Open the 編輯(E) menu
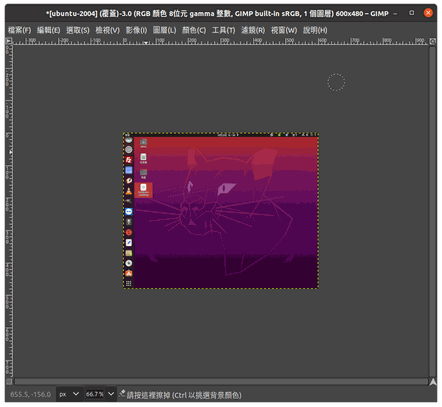Screen dimensions: 442x407 [49, 30]
